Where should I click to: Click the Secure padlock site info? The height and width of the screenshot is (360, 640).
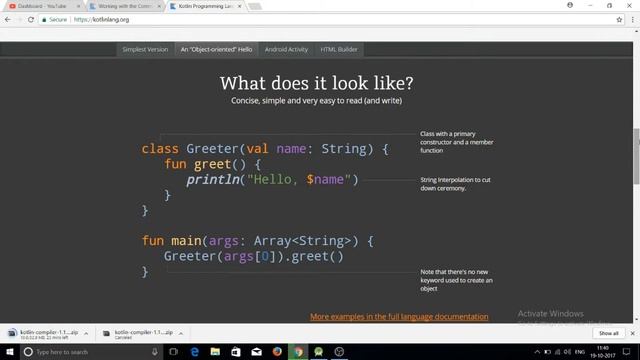pyautogui.click(x=54, y=20)
